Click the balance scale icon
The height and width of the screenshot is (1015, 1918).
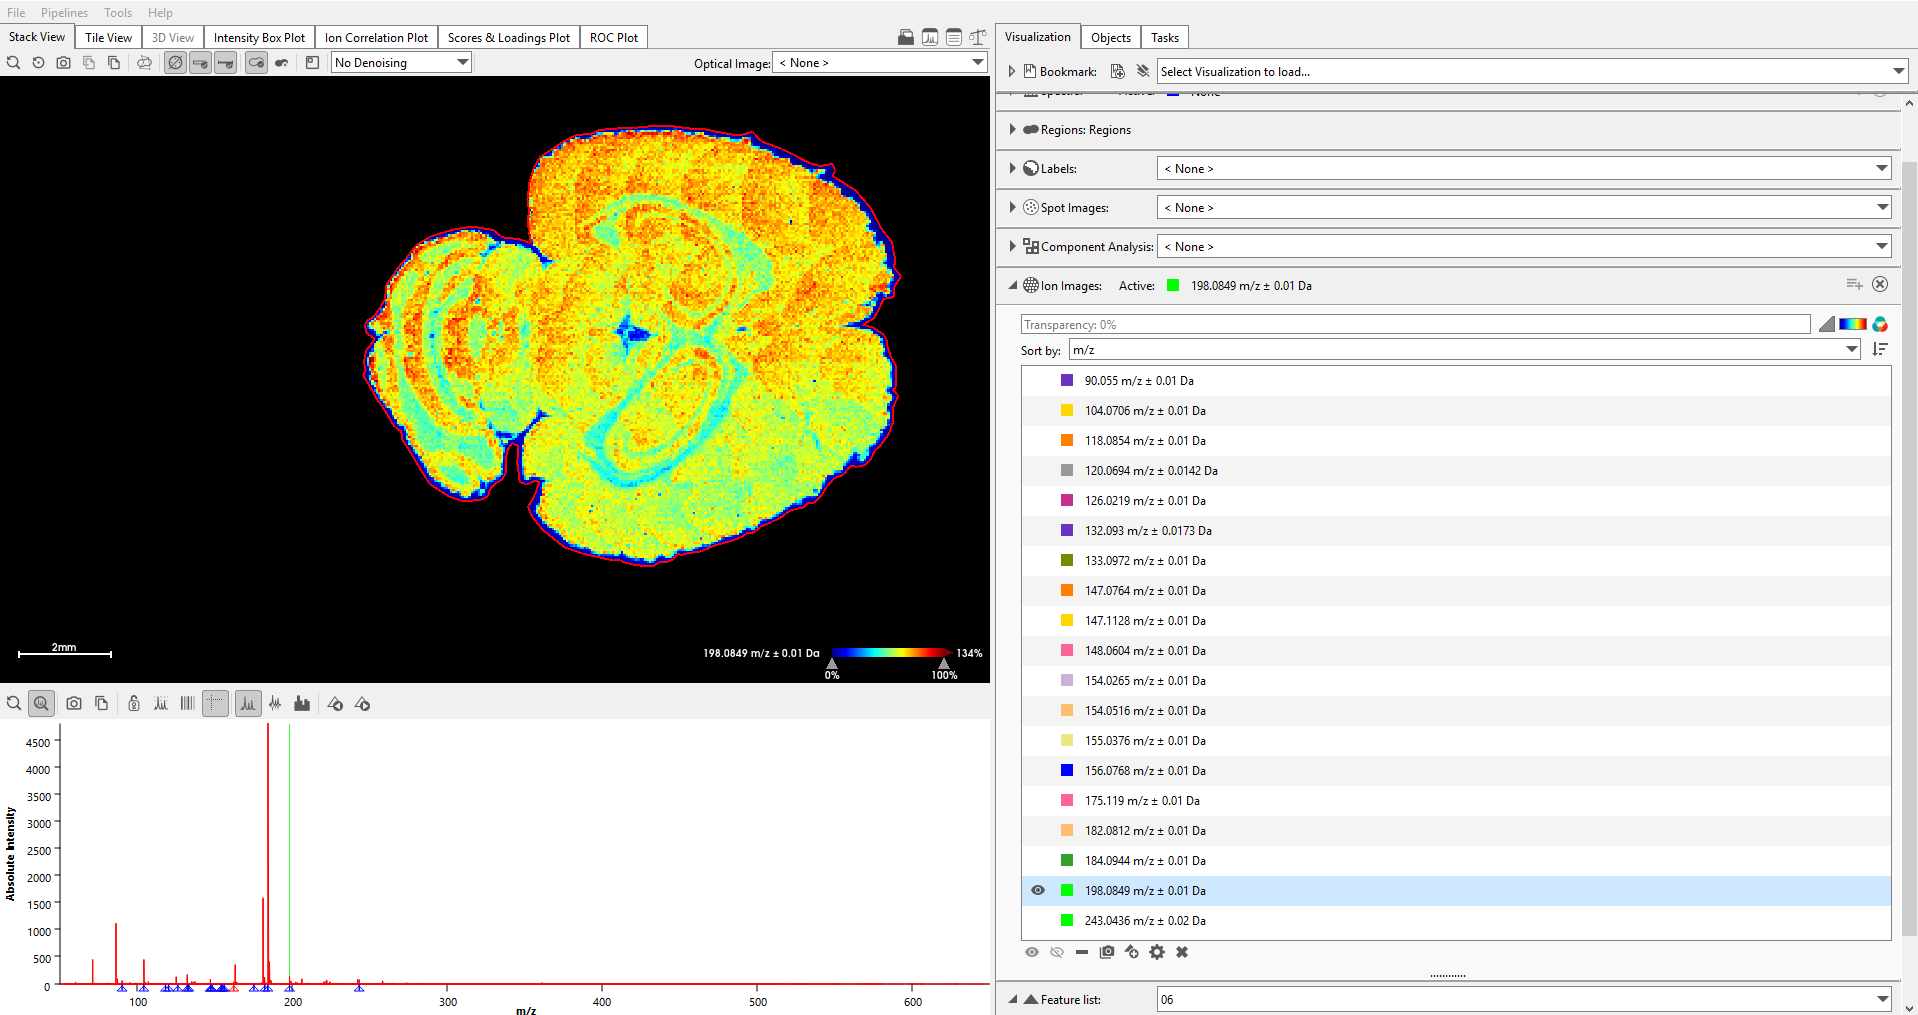pyautogui.click(x=978, y=38)
